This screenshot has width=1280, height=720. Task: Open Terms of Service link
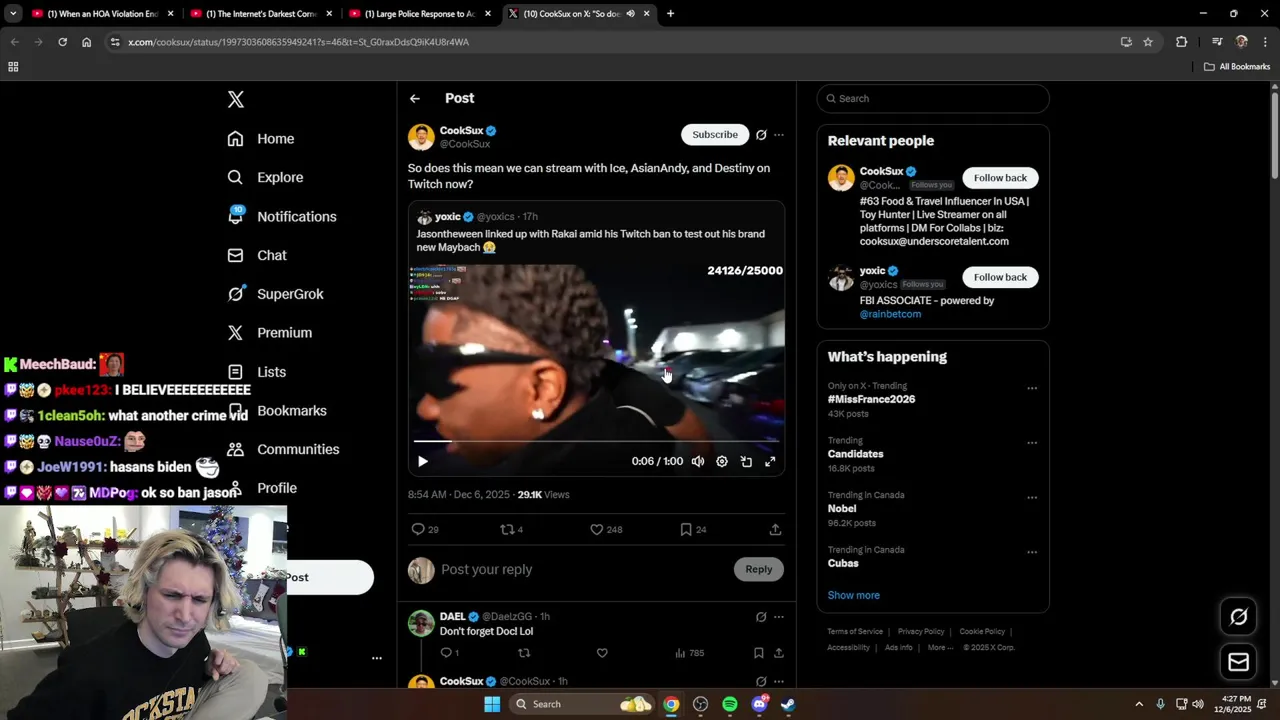tap(855, 632)
